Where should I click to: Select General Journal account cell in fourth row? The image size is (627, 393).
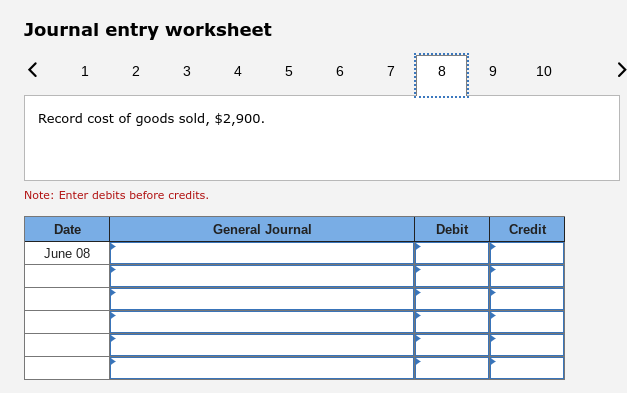(262, 322)
